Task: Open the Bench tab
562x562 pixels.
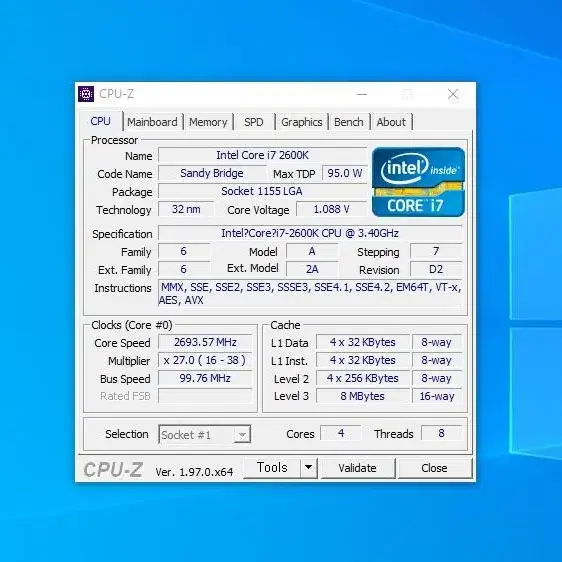Action: [x=349, y=122]
